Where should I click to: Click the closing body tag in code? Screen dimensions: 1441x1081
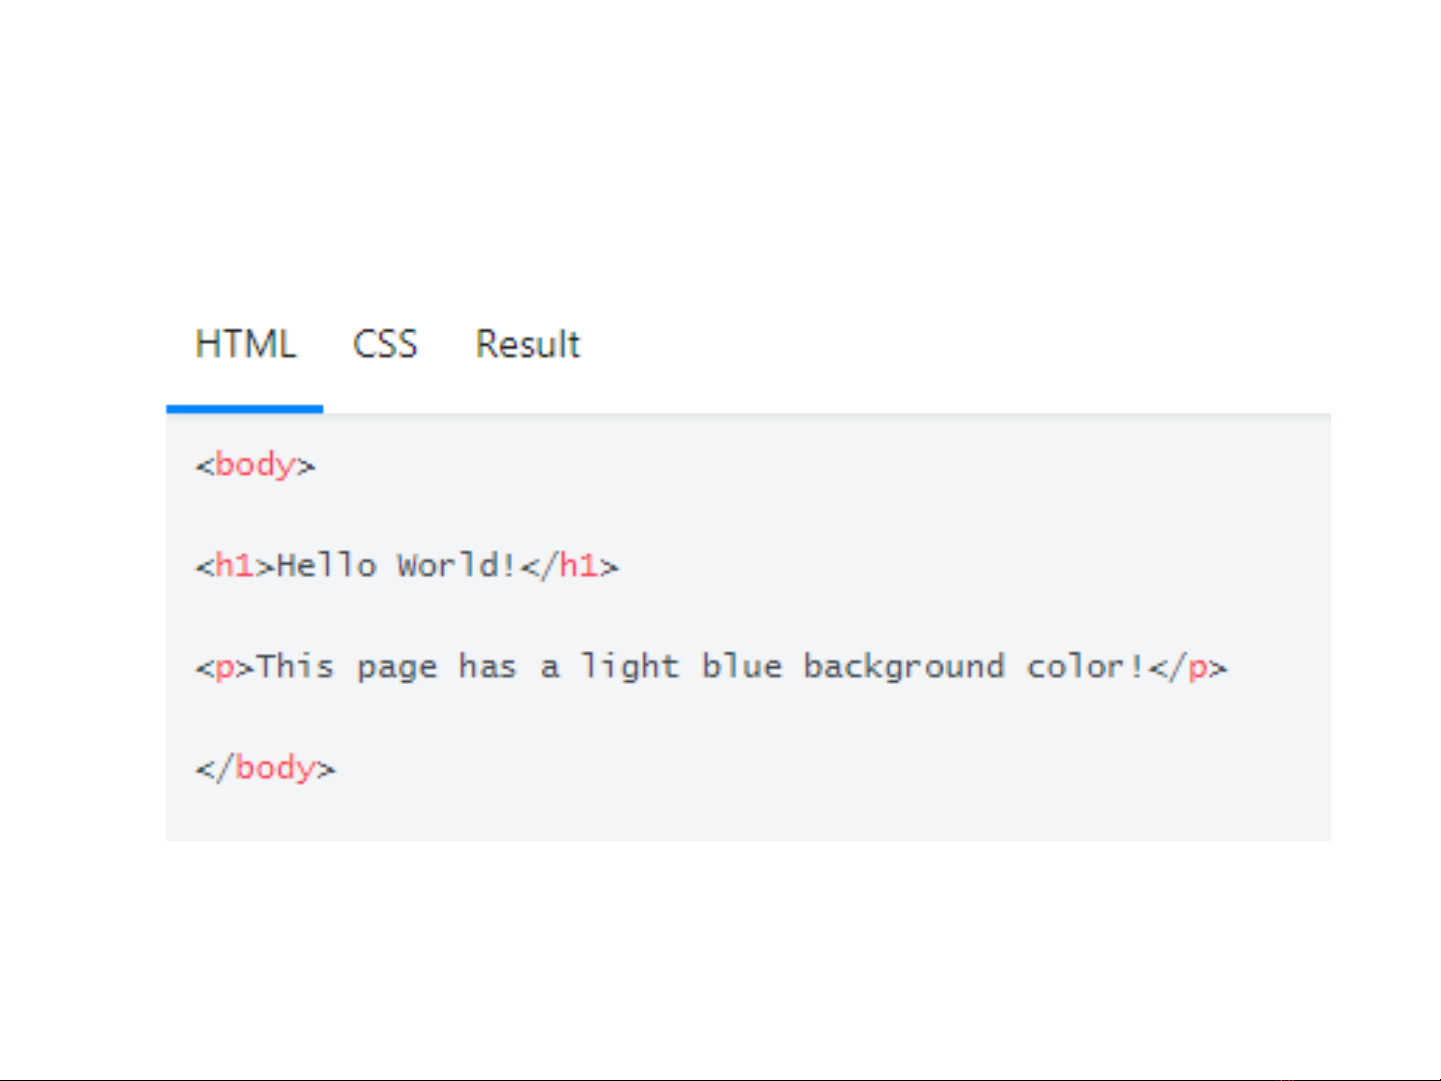tap(265, 768)
